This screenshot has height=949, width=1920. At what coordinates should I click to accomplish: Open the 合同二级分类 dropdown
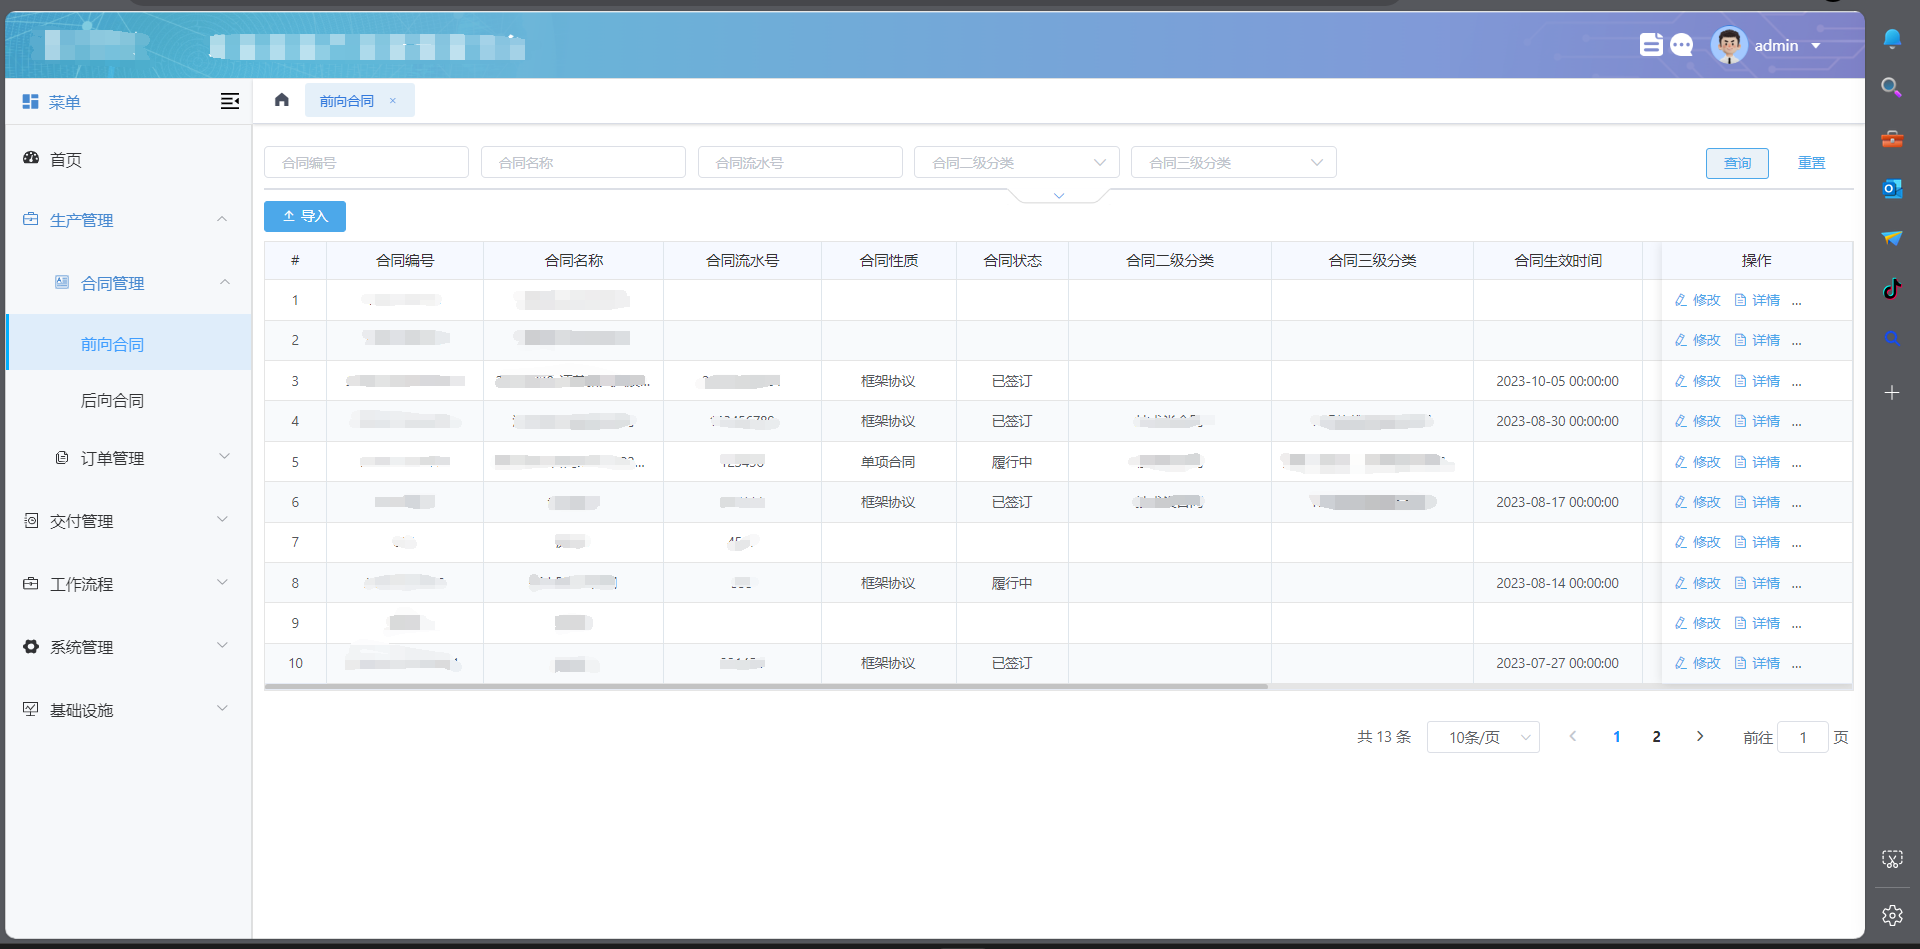click(1016, 162)
